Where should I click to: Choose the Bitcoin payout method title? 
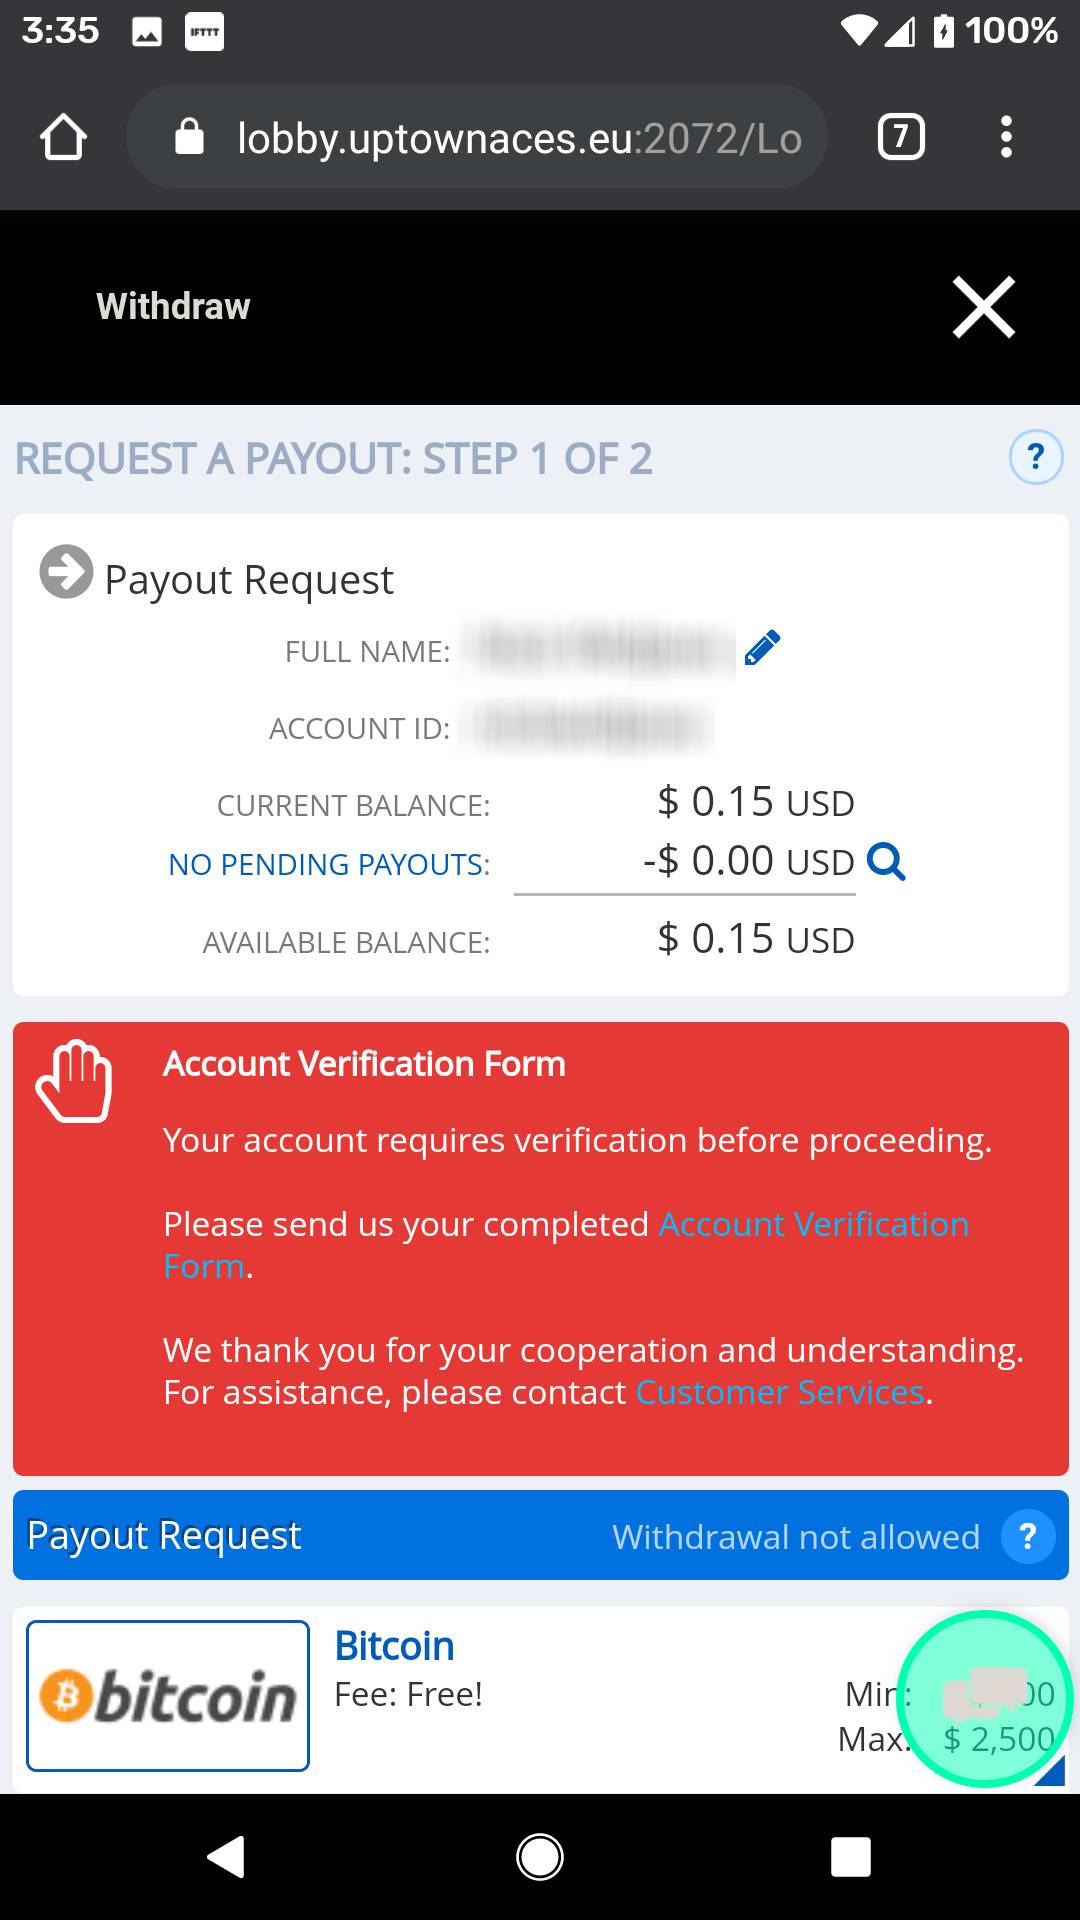coord(394,1646)
